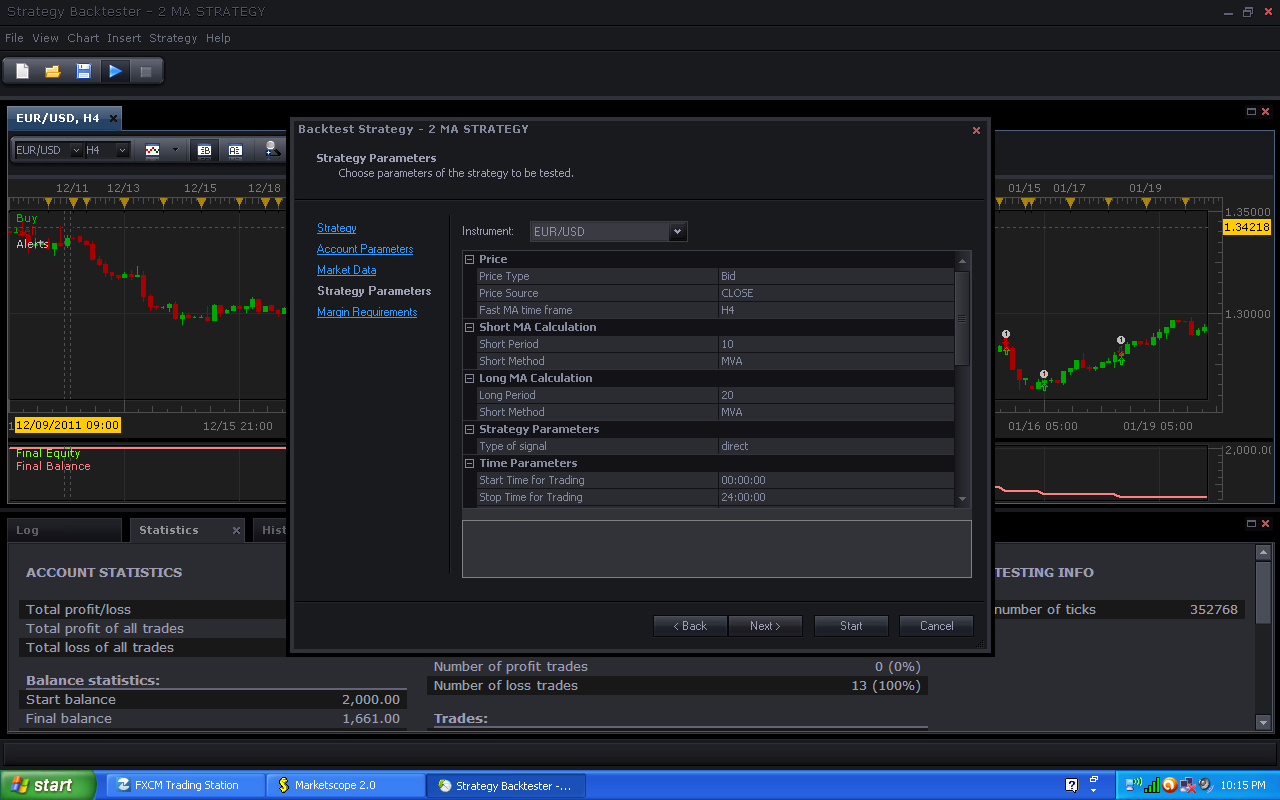This screenshot has height=800, width=1280.
Task: Click the statistics panel scroll down arrow
Action: [x=1263, y=723]
